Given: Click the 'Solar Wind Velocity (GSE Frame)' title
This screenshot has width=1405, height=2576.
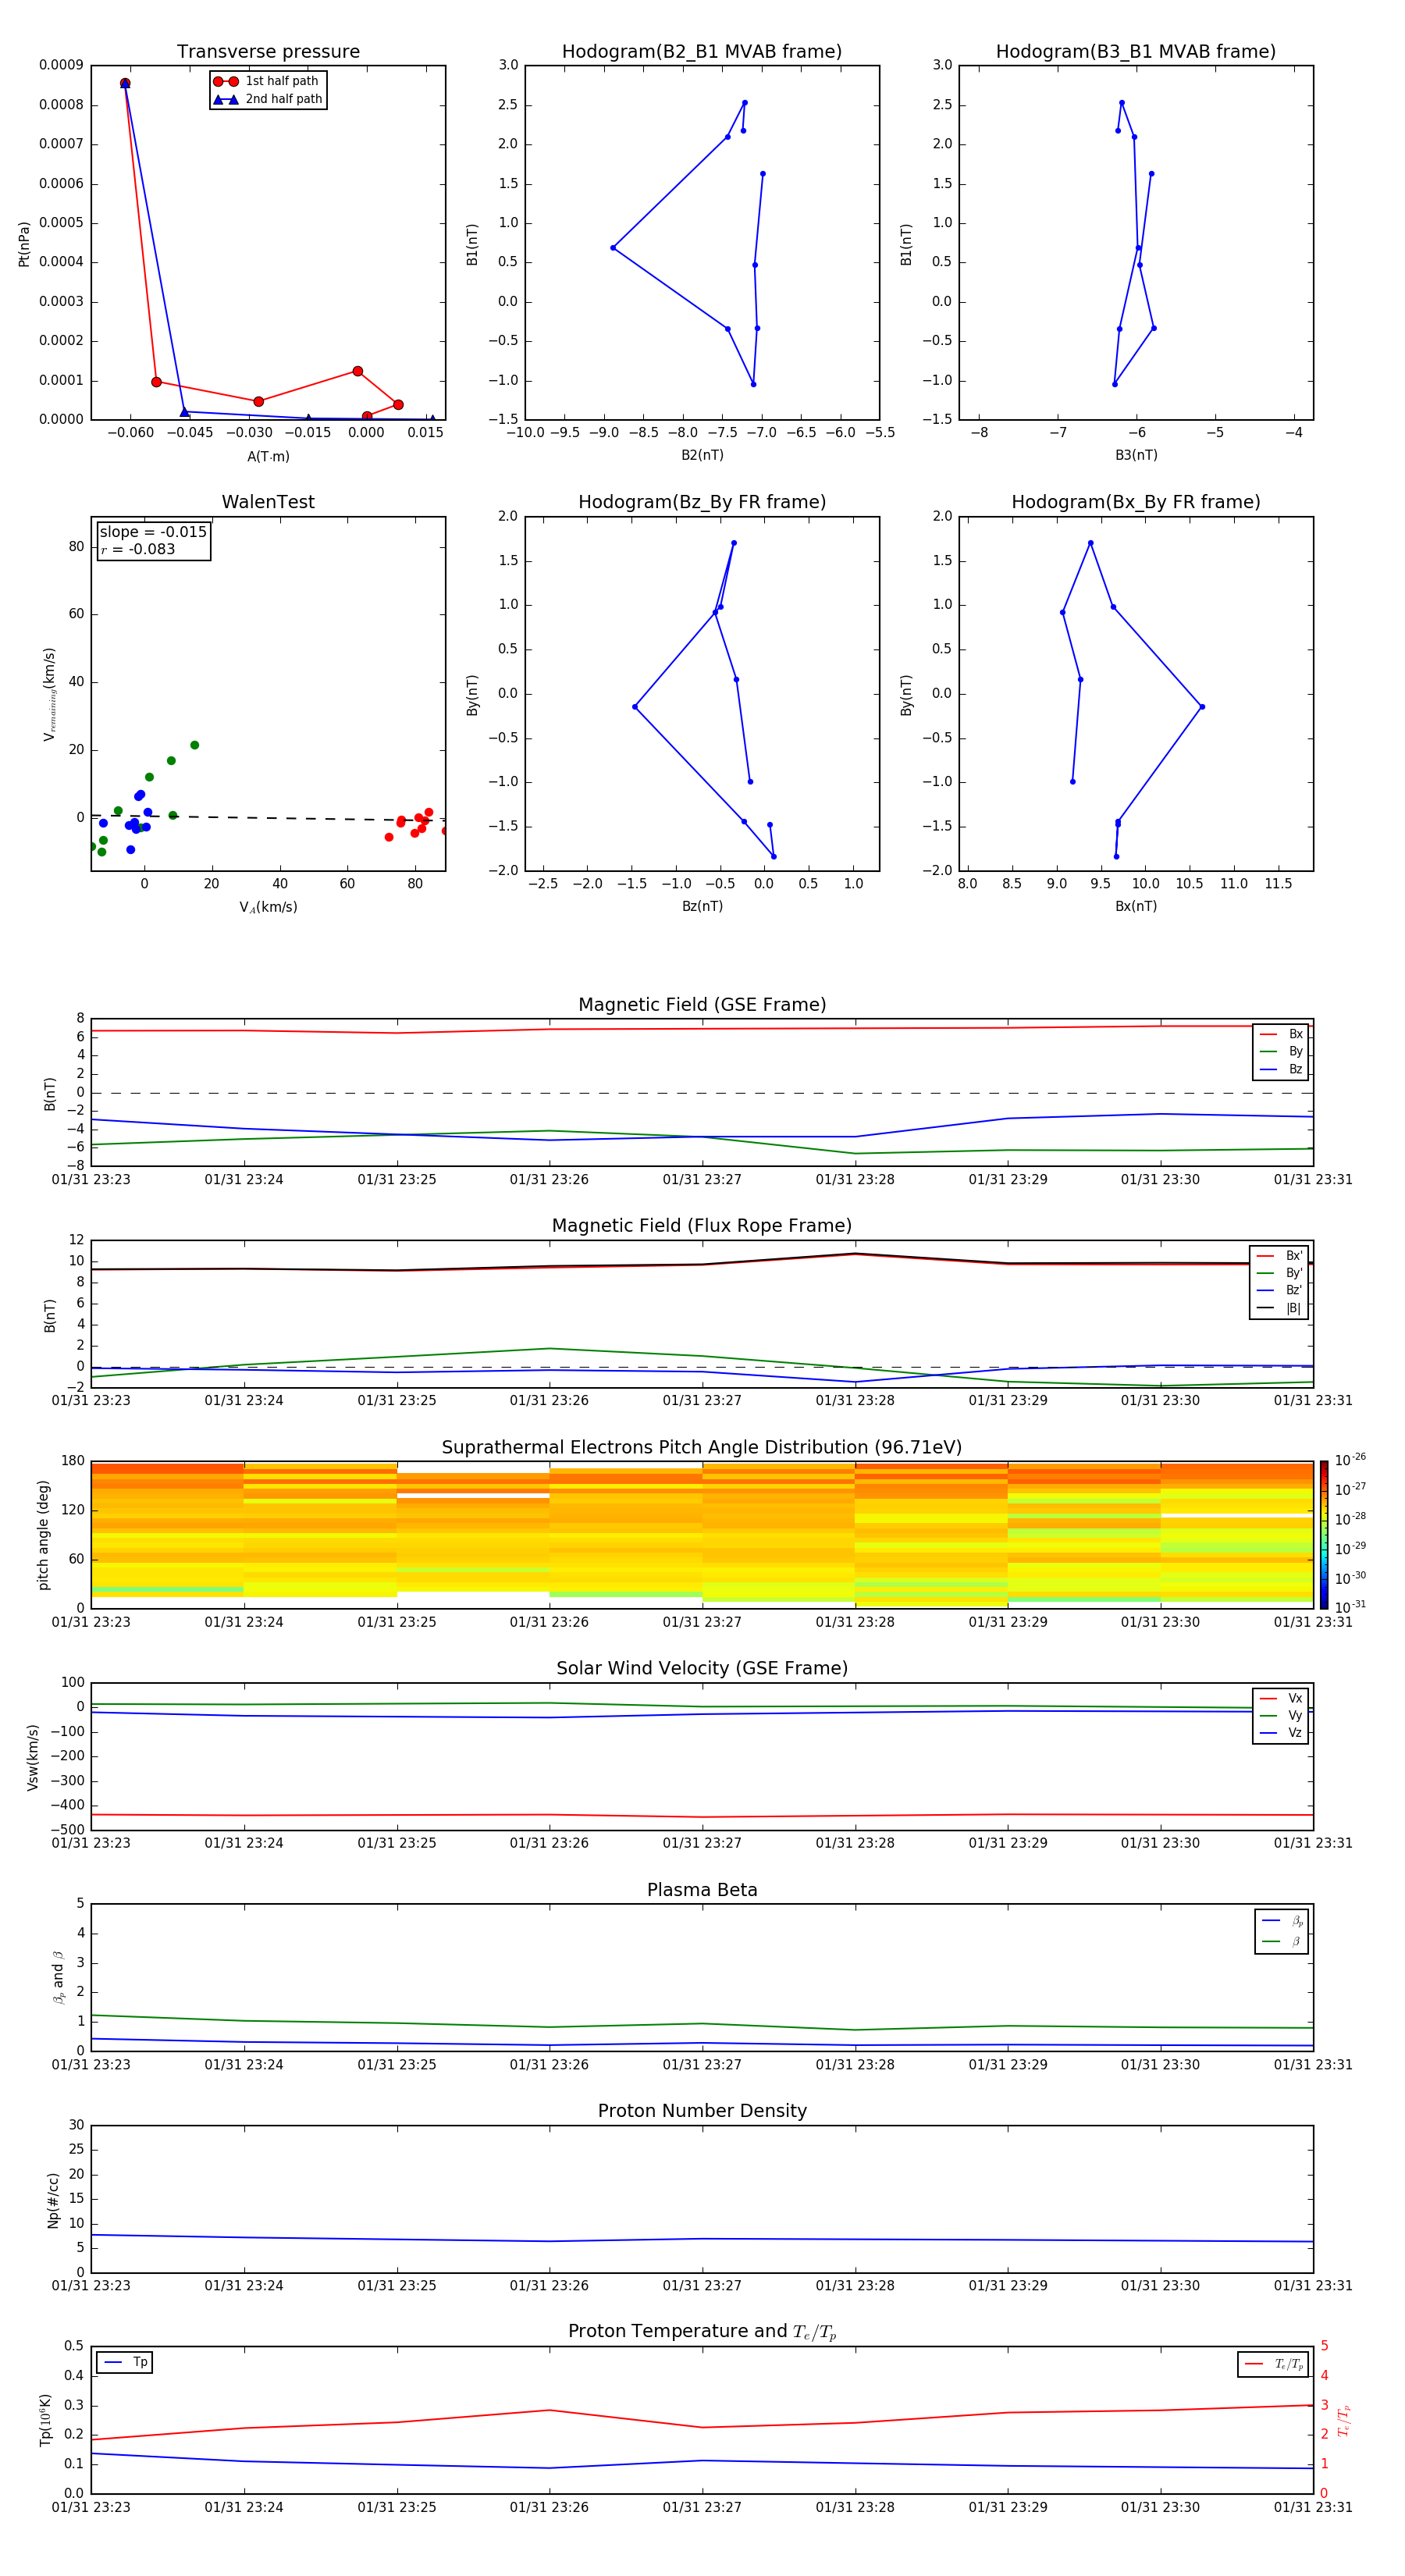Looking at the screenshot, I should click(702, 1668).
